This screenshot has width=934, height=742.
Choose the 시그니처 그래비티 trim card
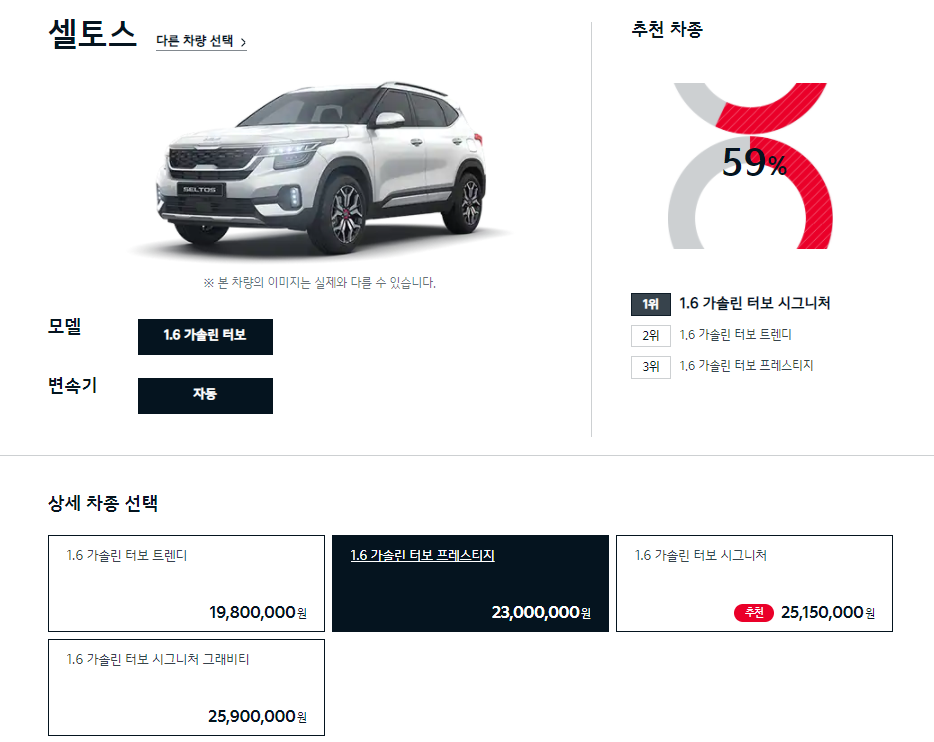[x=186, y=688]
